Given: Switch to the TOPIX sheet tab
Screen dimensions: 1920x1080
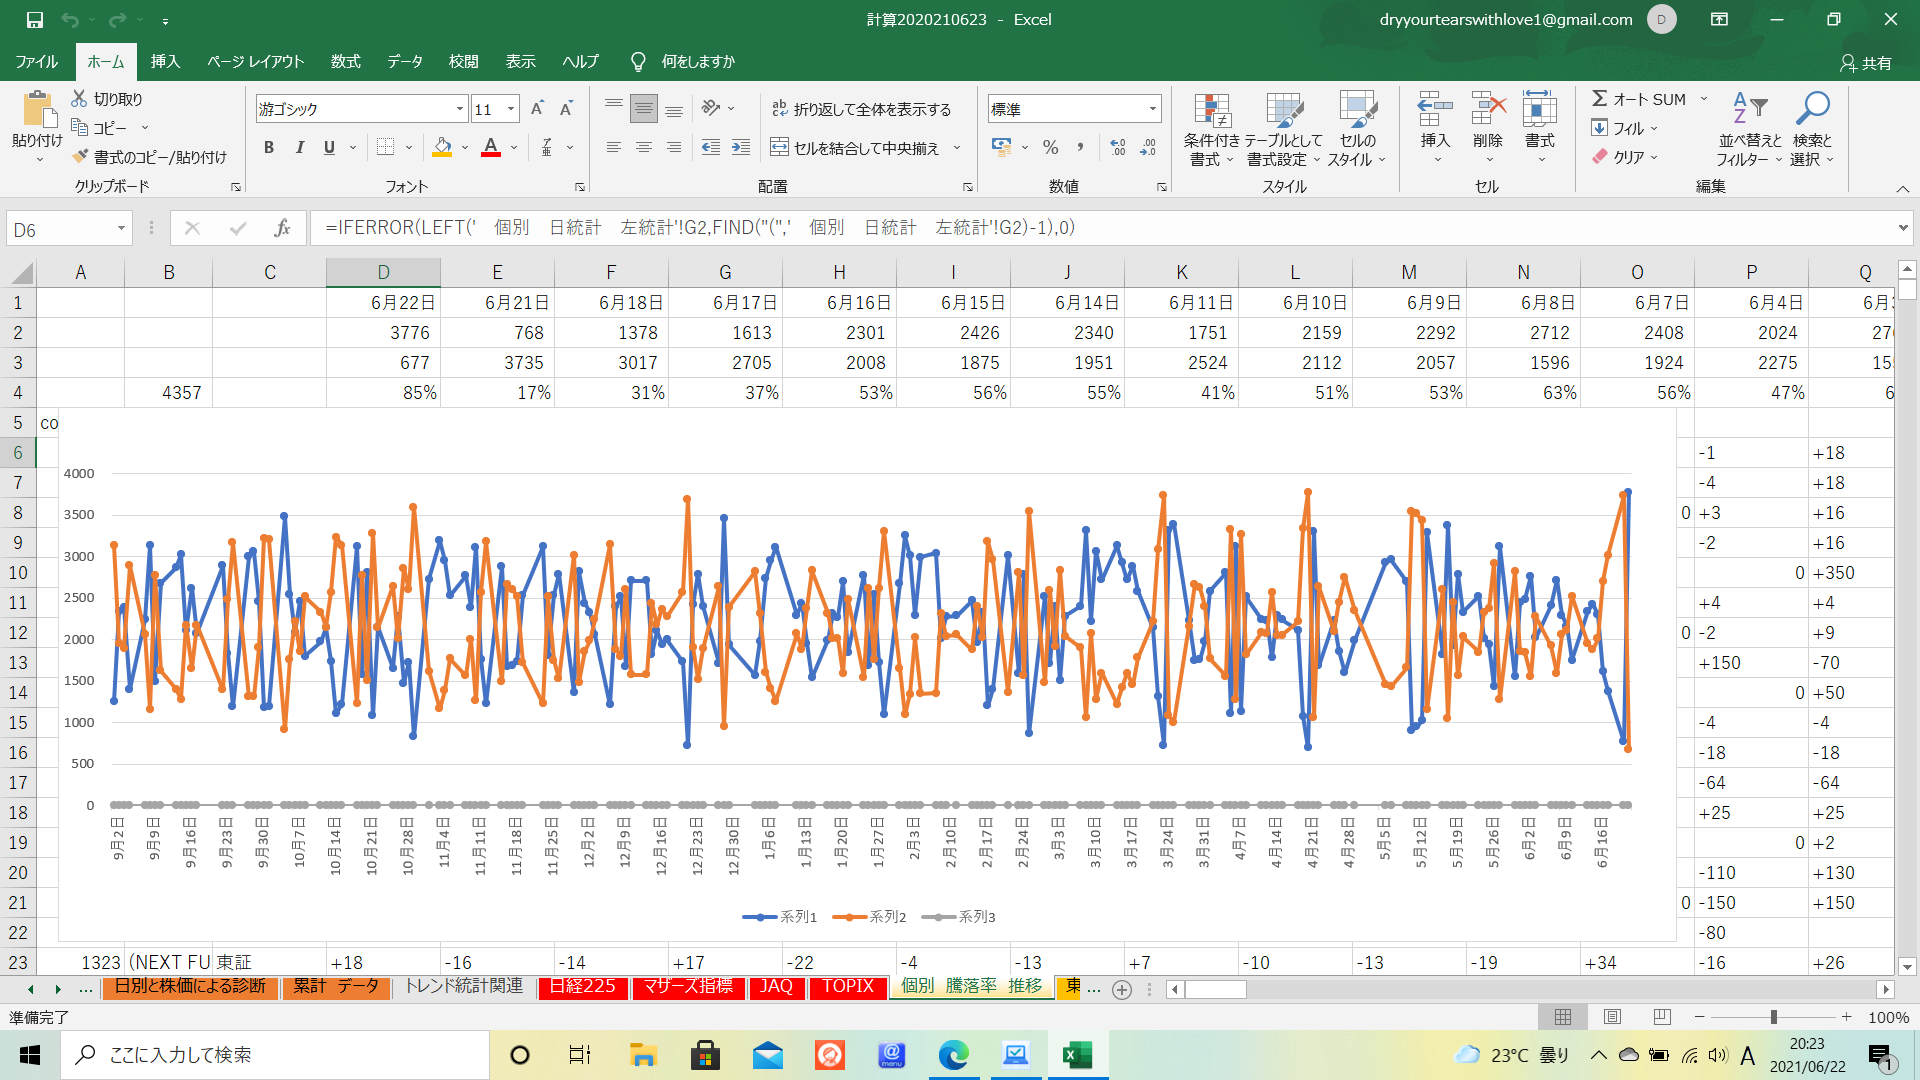Looking at the screenshot, I should pos(848,987).
